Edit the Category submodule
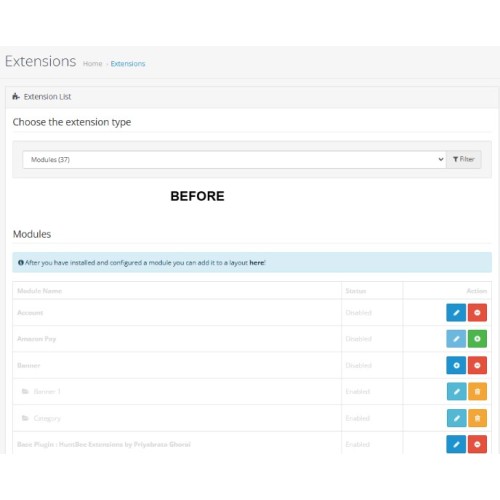Image resolution: width=500 pixels, height=500 pixels. coord(456,418)
